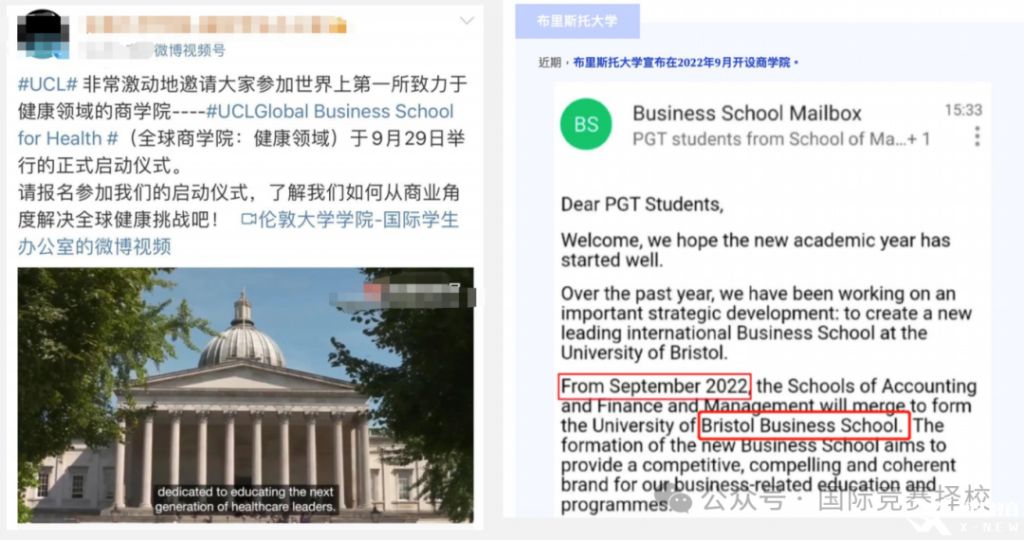Click the small video icon before 伦敦大学学院
The width and height of the screenshot is (1024, 540).
248,219
